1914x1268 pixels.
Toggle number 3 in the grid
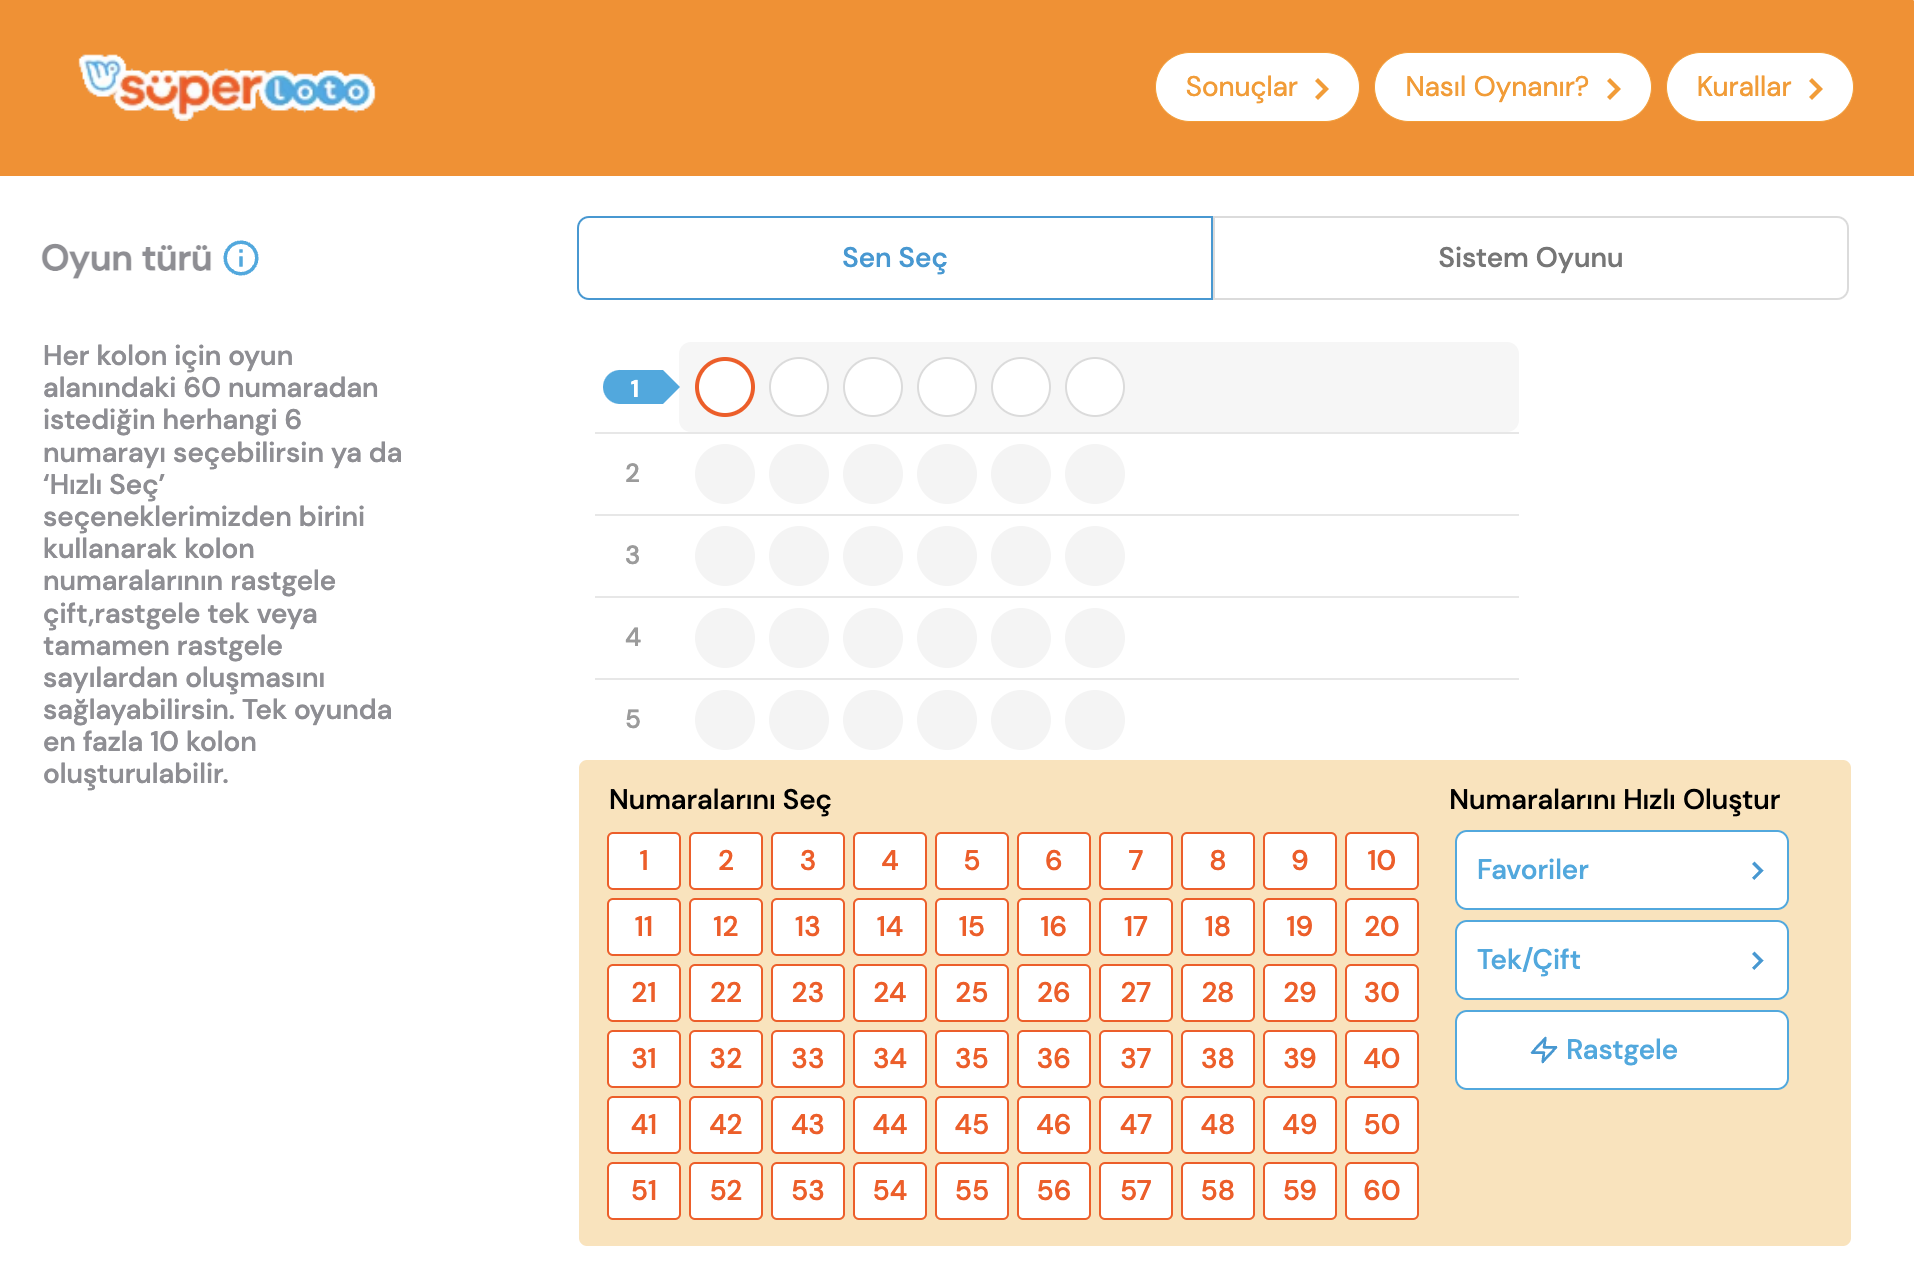808,861
